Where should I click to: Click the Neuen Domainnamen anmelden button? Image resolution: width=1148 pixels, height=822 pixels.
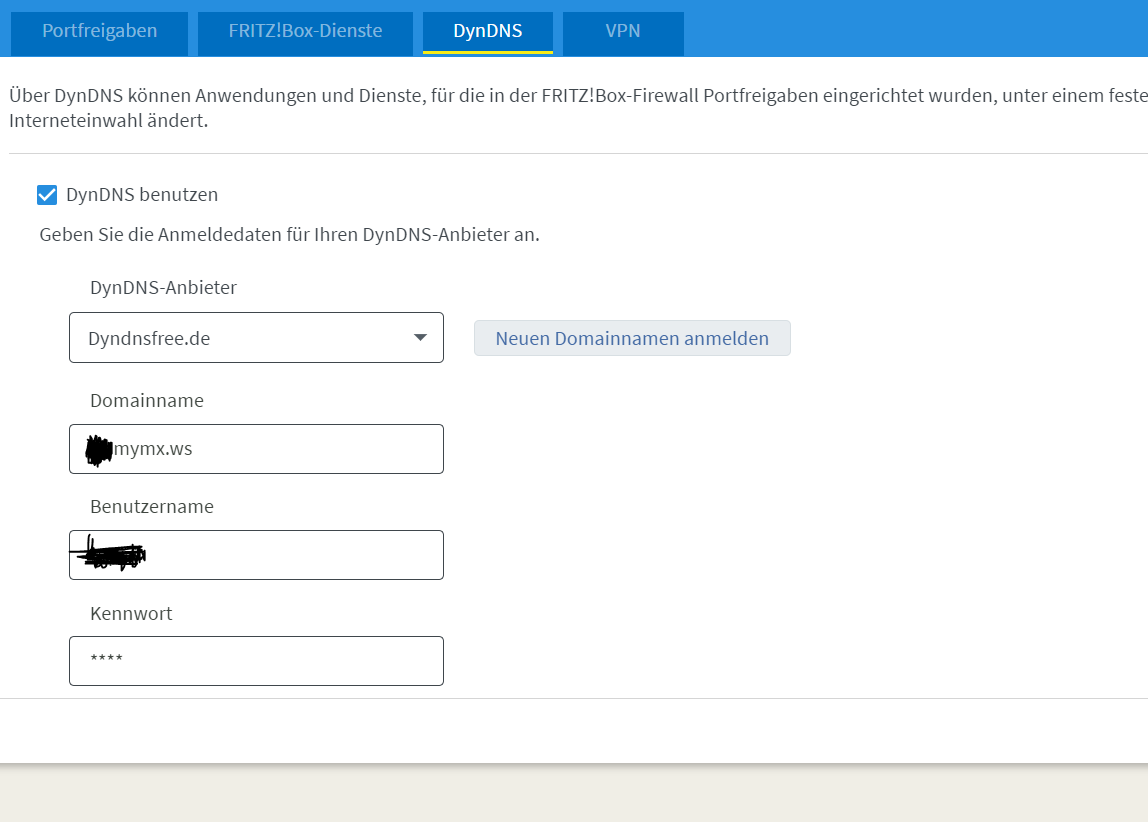pyautogui.click(x=632, y=338)
